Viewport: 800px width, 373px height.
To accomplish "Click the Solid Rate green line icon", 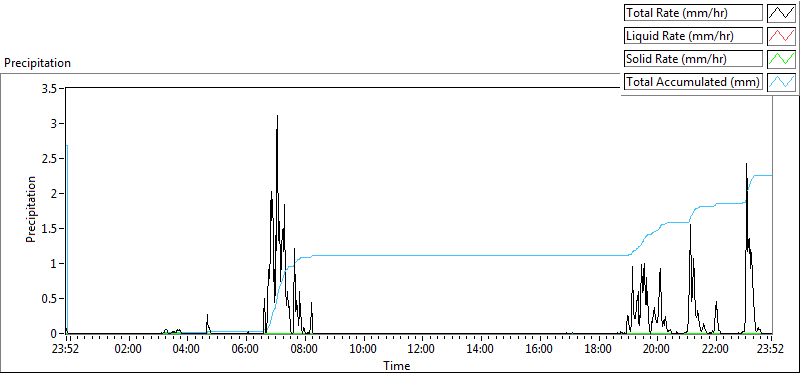I will point(781,58).
